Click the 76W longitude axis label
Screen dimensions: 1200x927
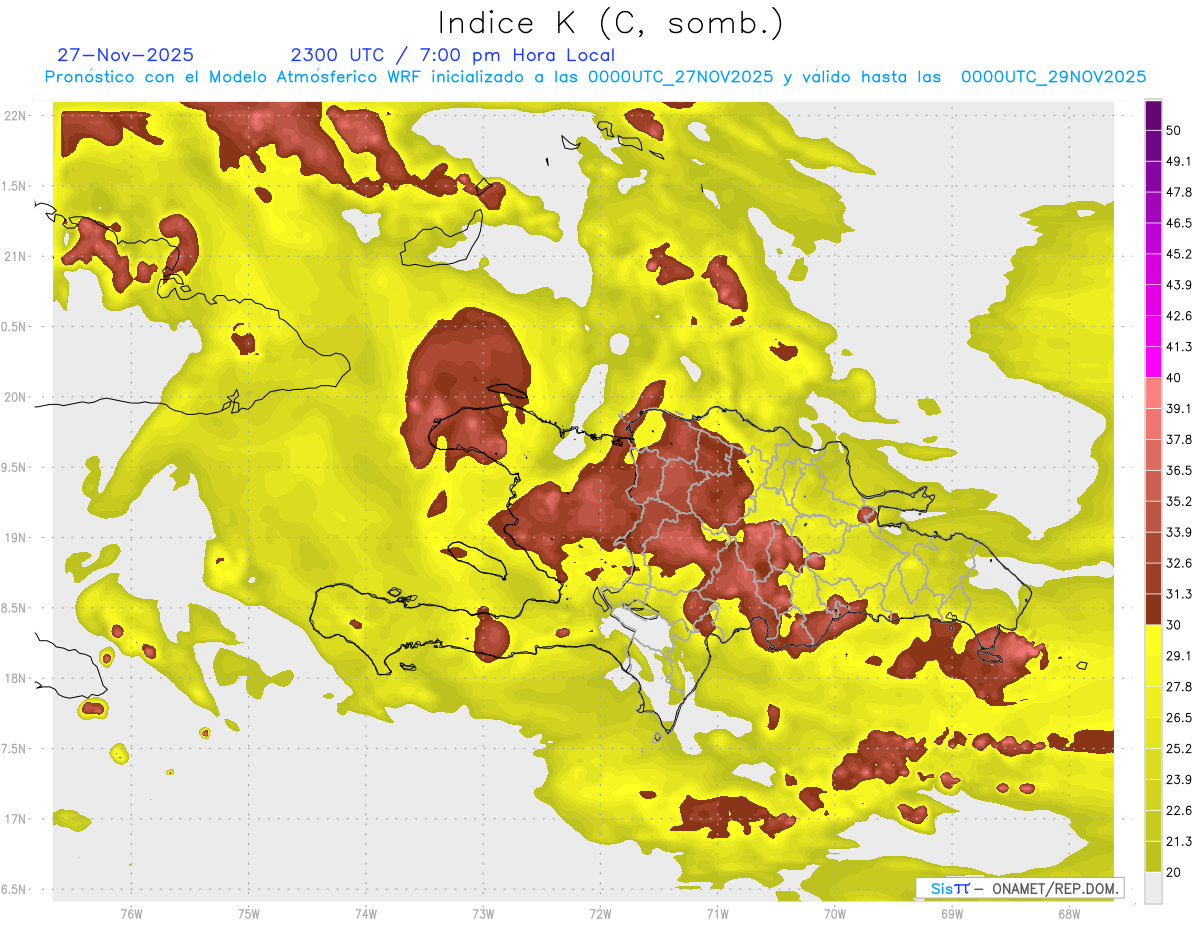[x=131, y=913]
